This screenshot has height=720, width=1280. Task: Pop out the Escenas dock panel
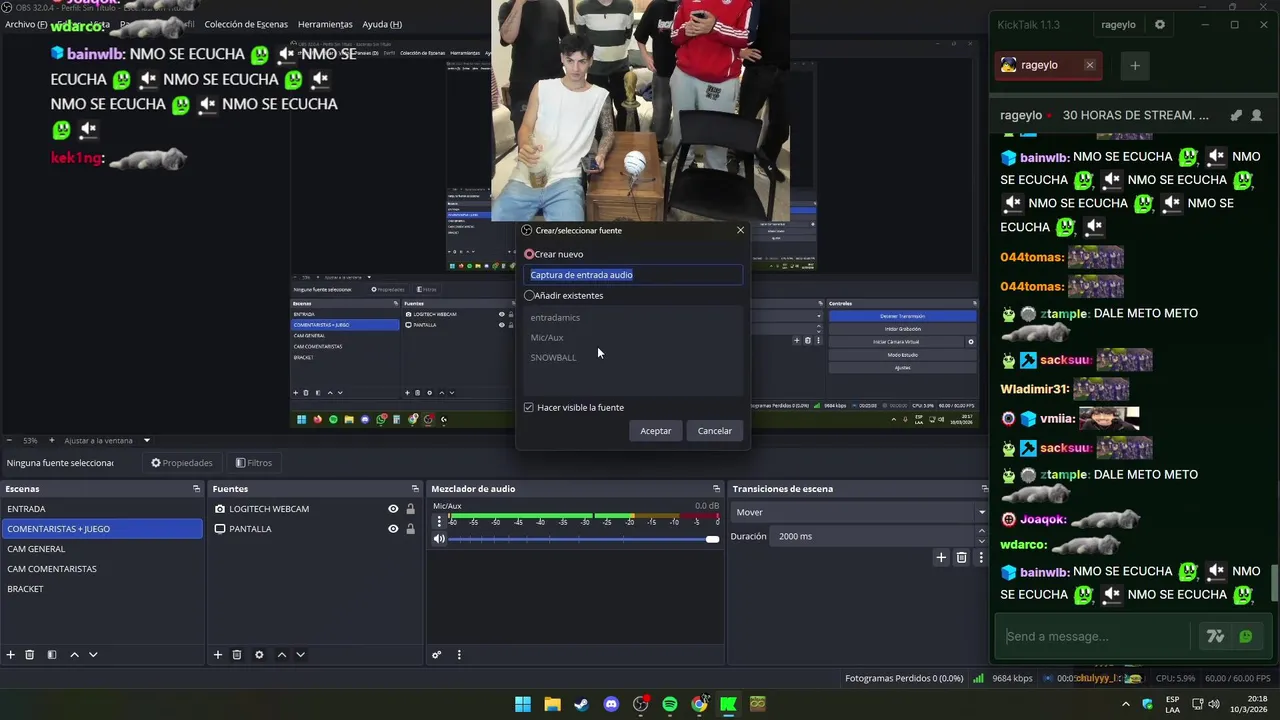196,489
